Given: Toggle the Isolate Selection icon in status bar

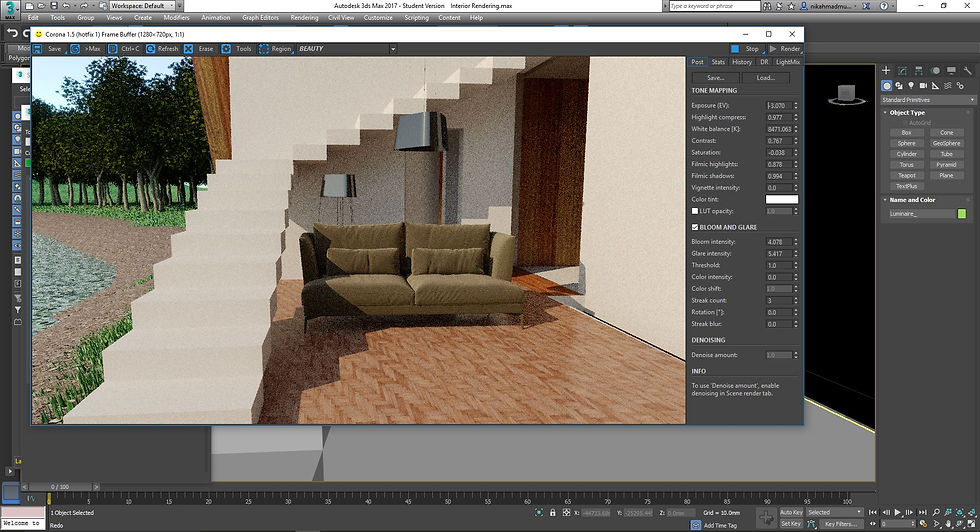Looking at the screenshot, I should point(539,513).
